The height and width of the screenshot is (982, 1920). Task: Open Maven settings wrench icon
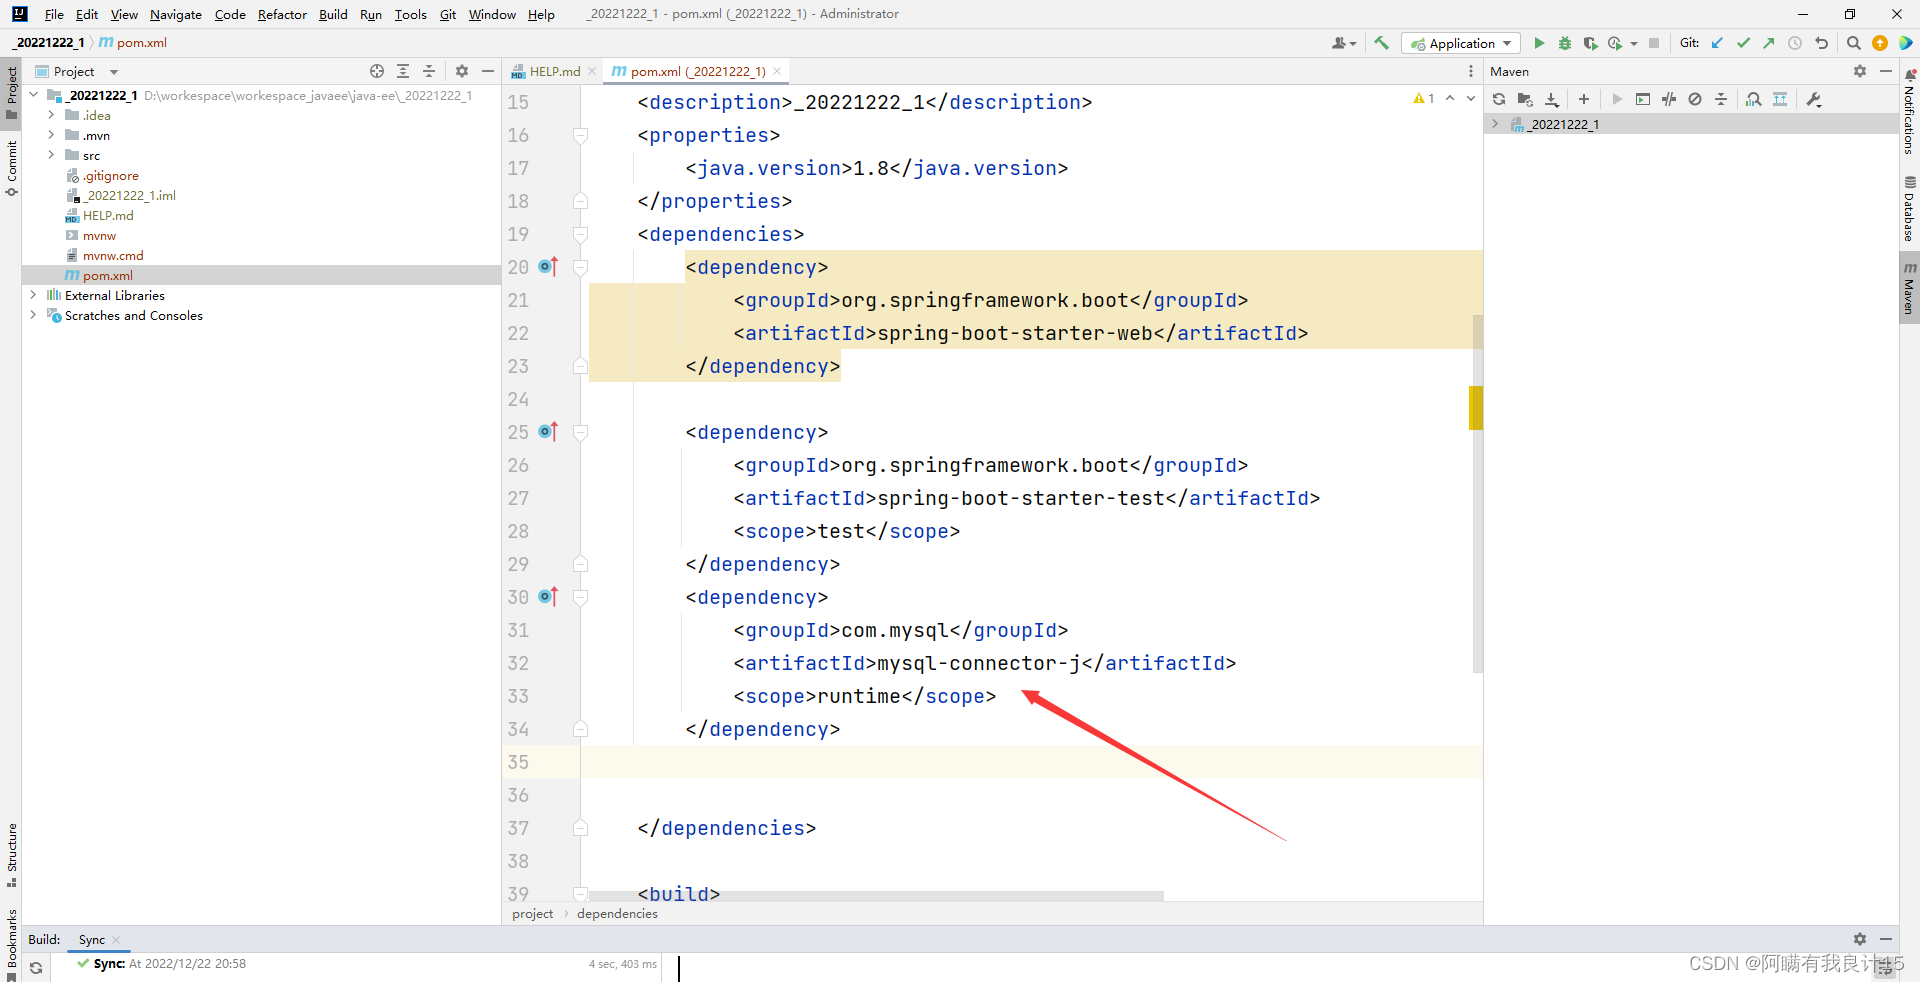tap(1814, 99)
